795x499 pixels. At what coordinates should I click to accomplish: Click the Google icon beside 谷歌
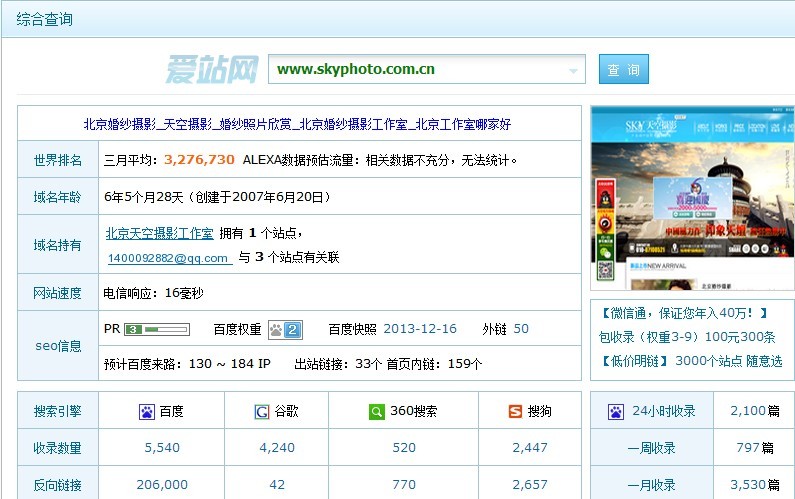[262, 411]
